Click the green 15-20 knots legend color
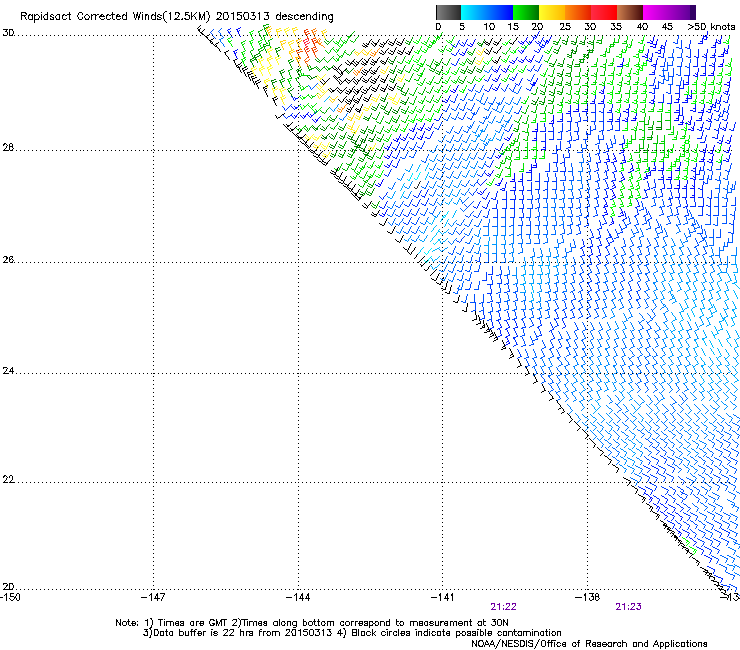The width and height of the screenshot is (740, 650). click(526, 12)
